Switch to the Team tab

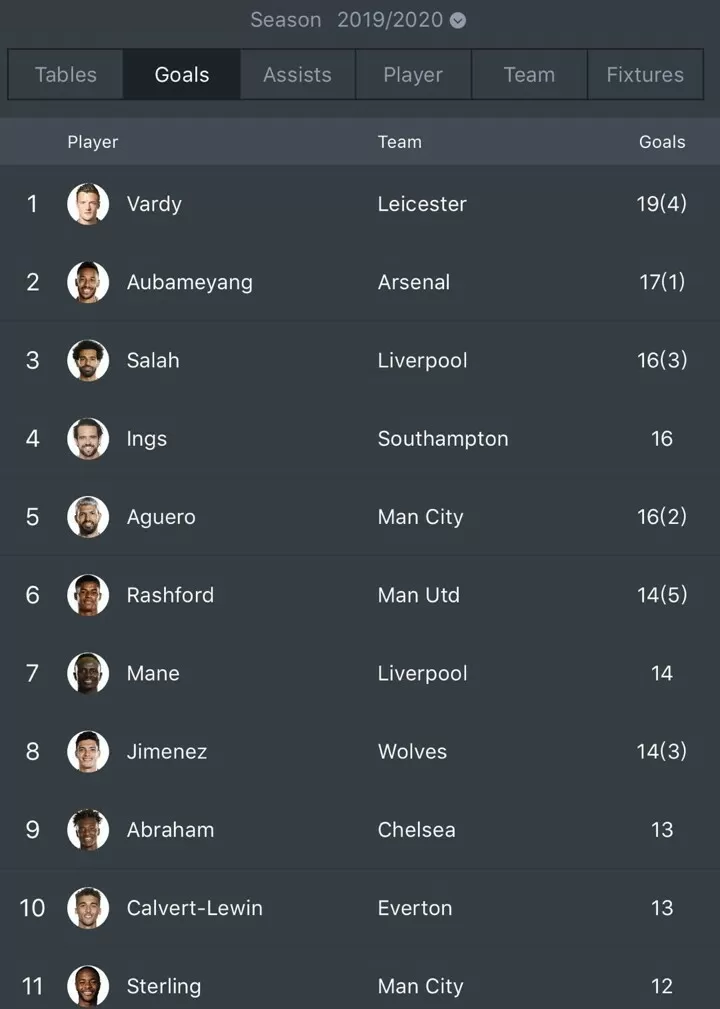pyautogui.click(x=529, y=75)
